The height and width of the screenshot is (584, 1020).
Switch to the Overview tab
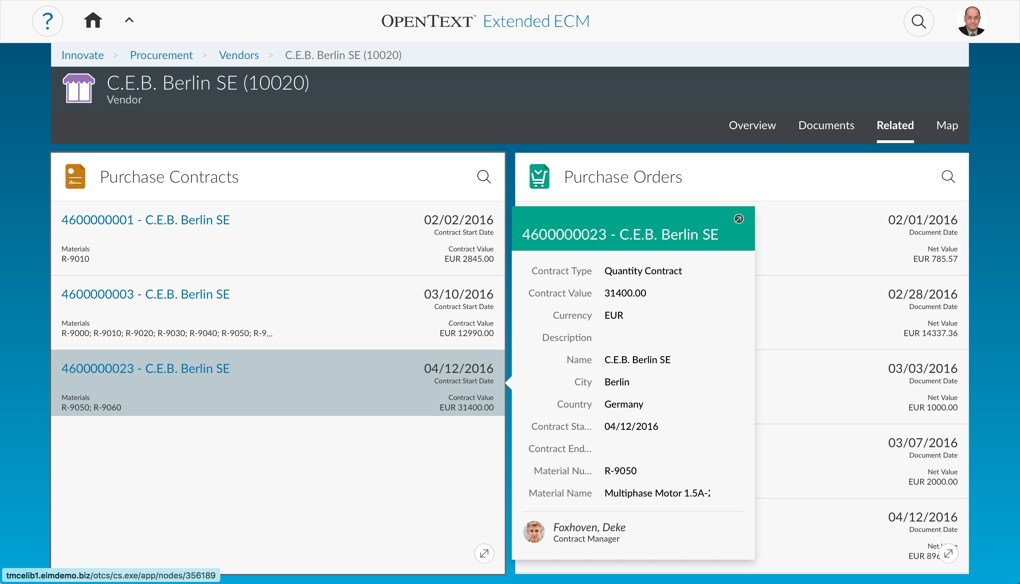point(752,125)
